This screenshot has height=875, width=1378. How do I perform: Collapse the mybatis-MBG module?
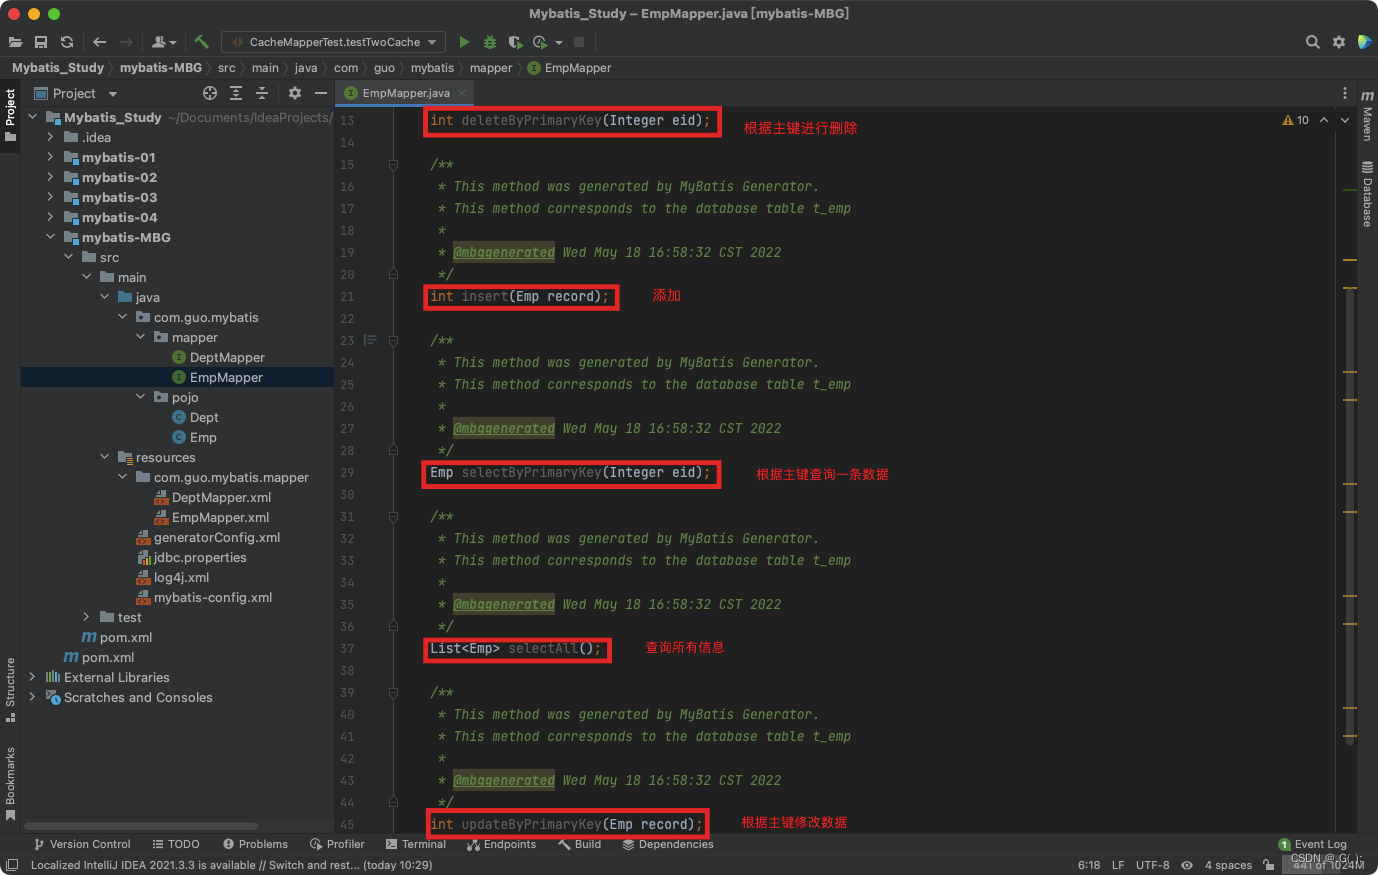(x=50, y=237)
